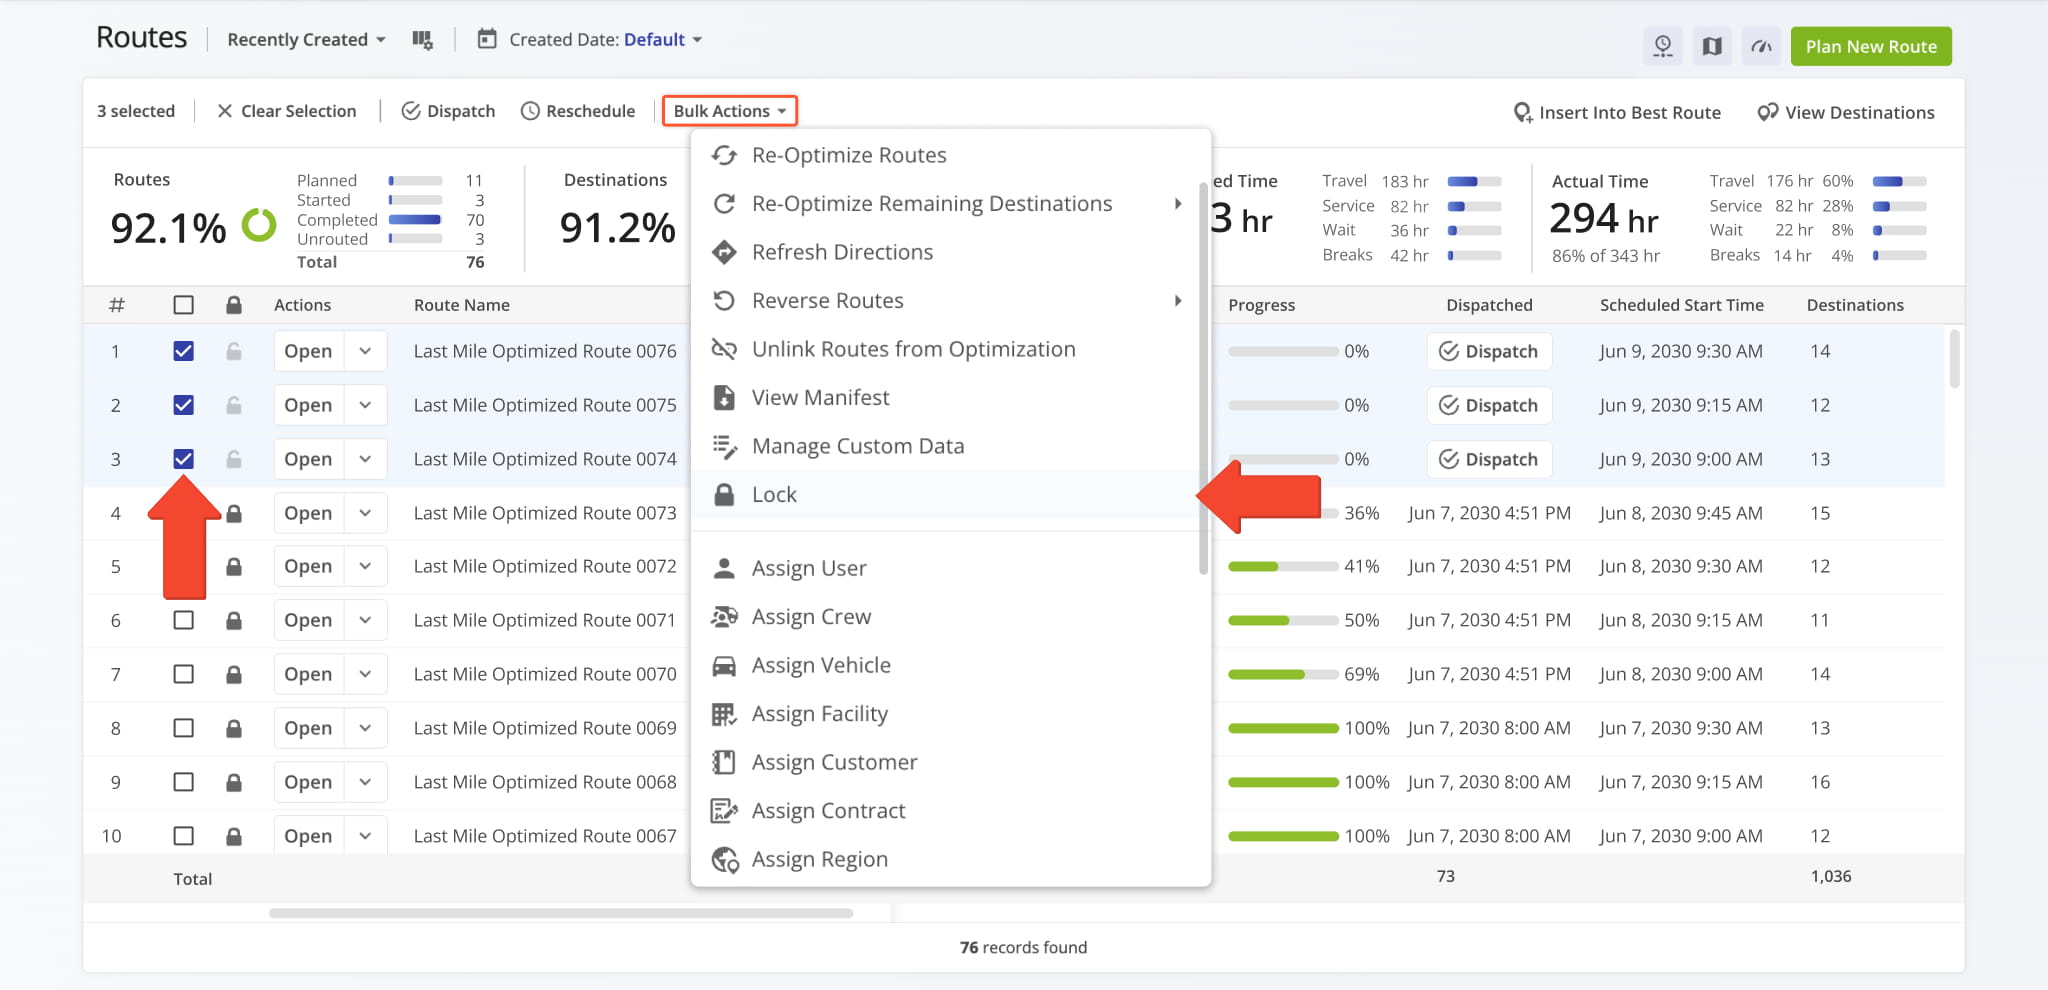Uncheck the checkbox for route 0075
2048x990 pixels.
click(x=183, y=405)
